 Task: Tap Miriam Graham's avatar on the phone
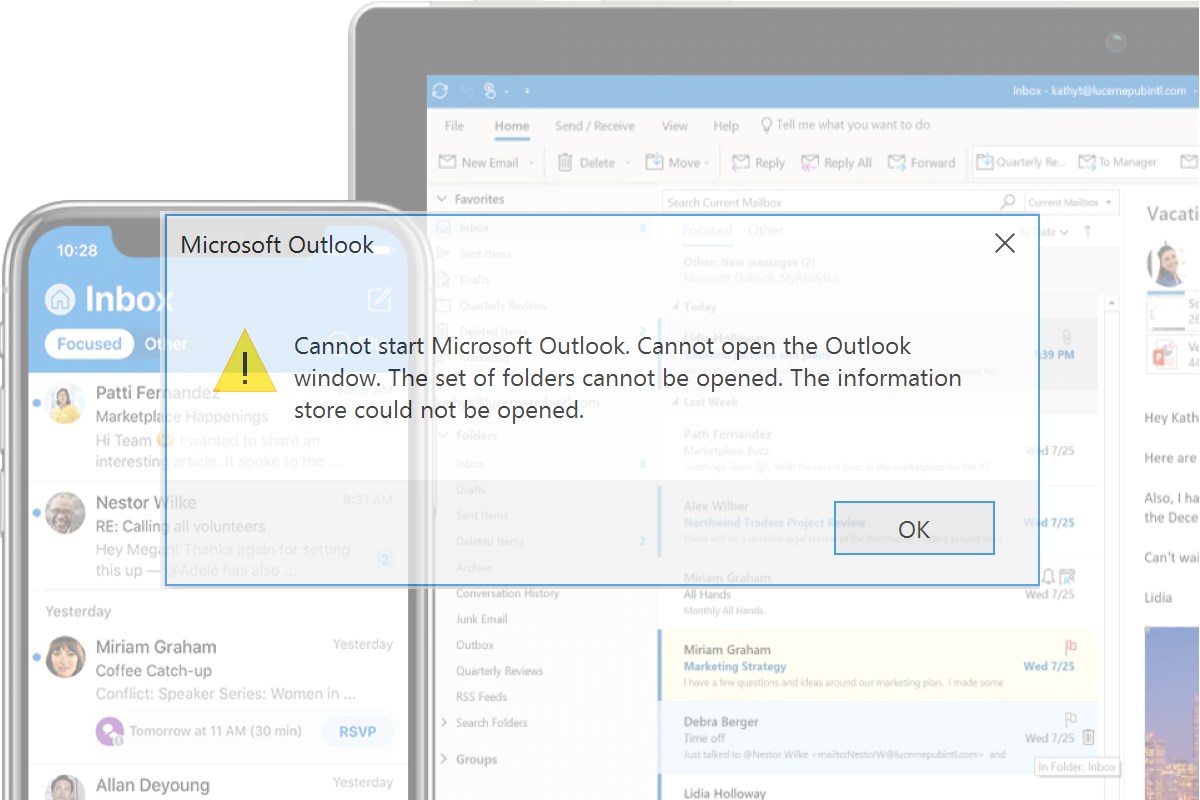pos(66,657)
